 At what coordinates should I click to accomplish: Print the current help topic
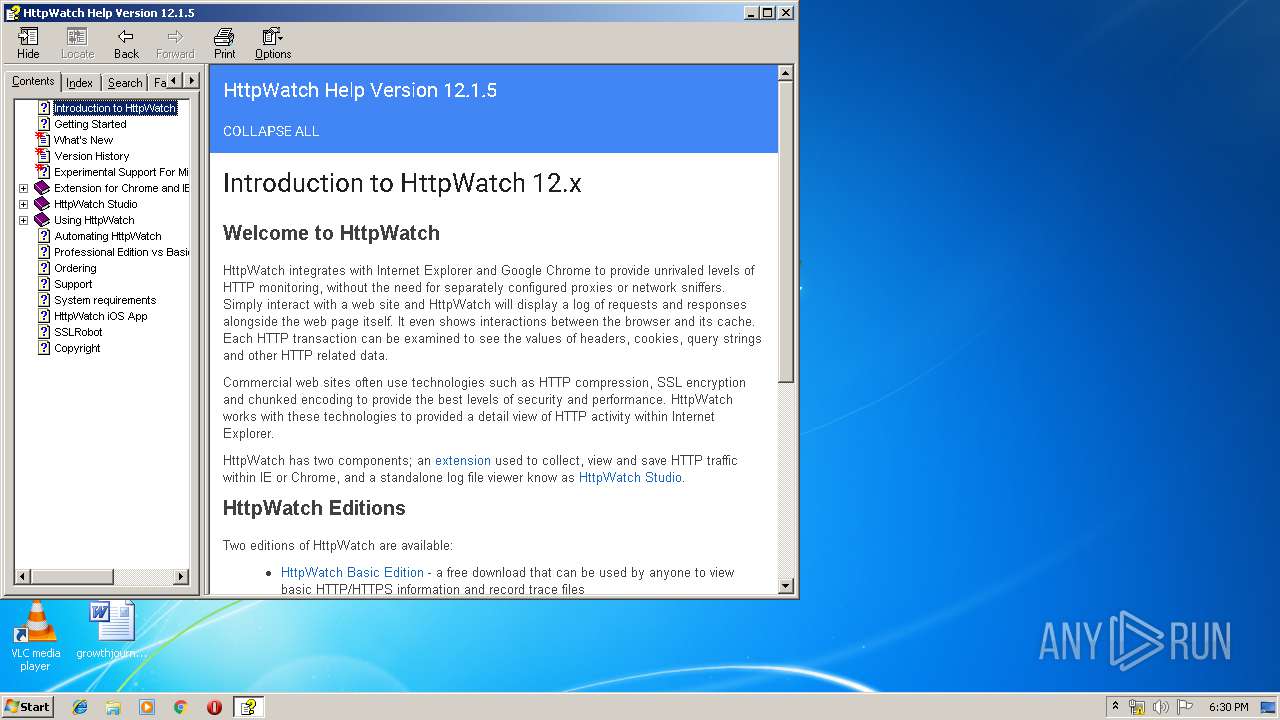click(x=224, y=43)
